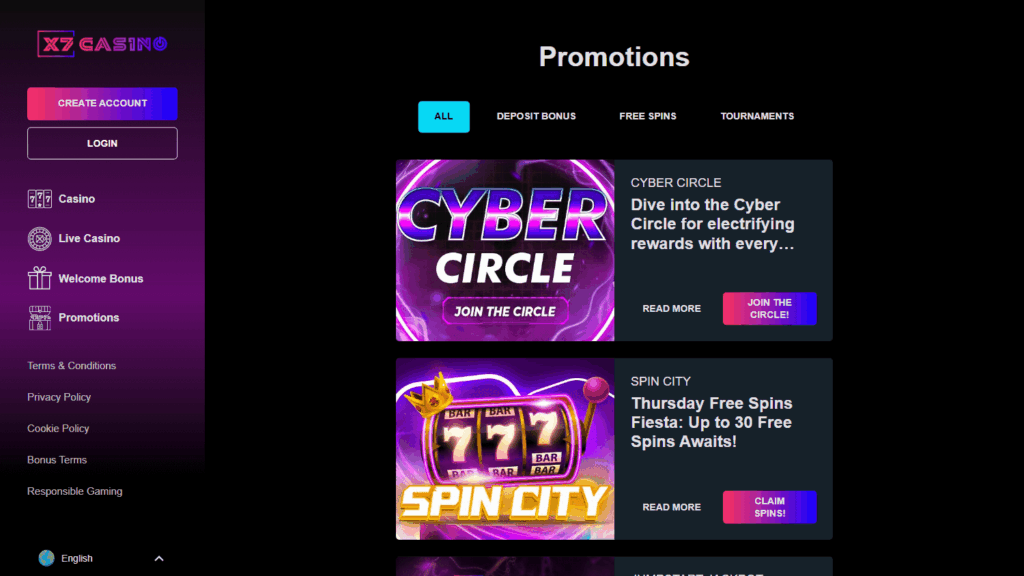
Task: Show the Tournaments tab
Action: pos(757,116)
